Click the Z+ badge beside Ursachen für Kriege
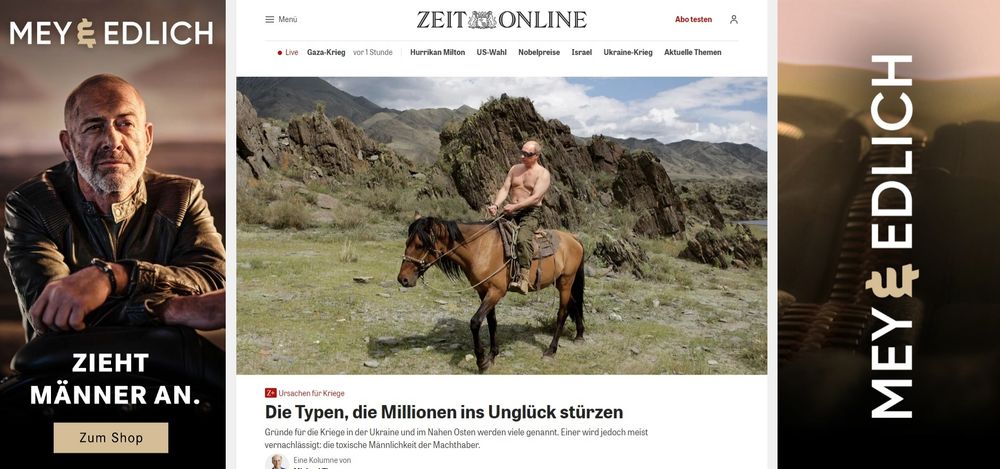The width and height of the screenshot is (1000, 469). [270, 393]
